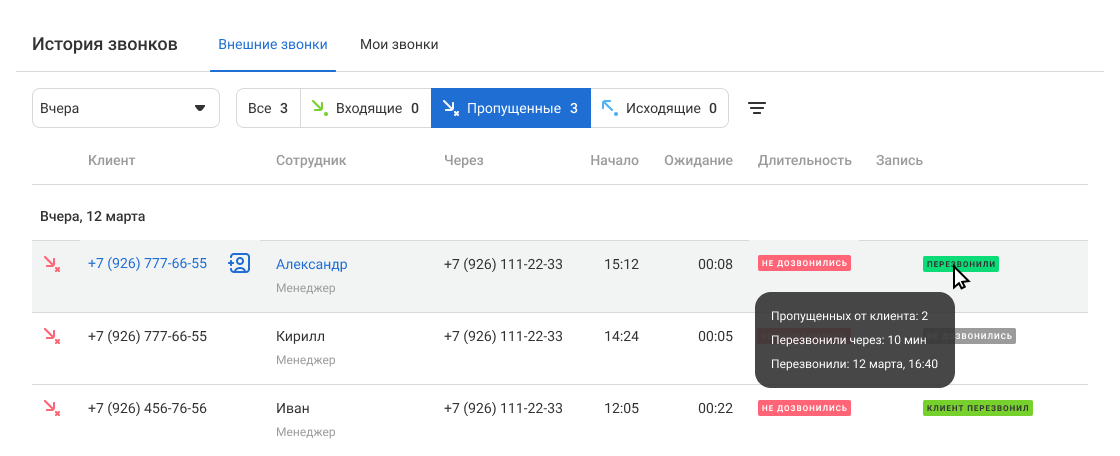This screenshot has width=1120, height=456.
Task: Click the Клиент перезвонил badge
Action: (977, 408)
